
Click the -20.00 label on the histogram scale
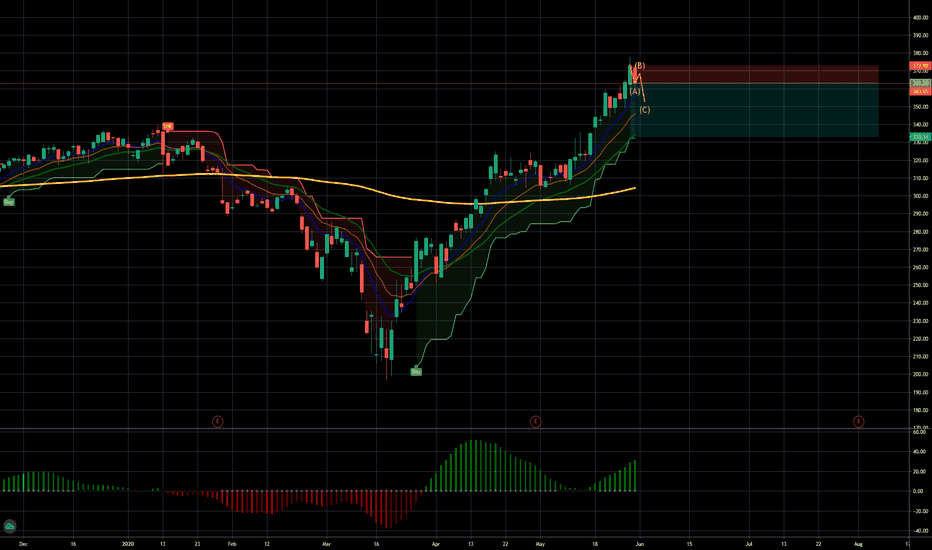tap(920, 511)
